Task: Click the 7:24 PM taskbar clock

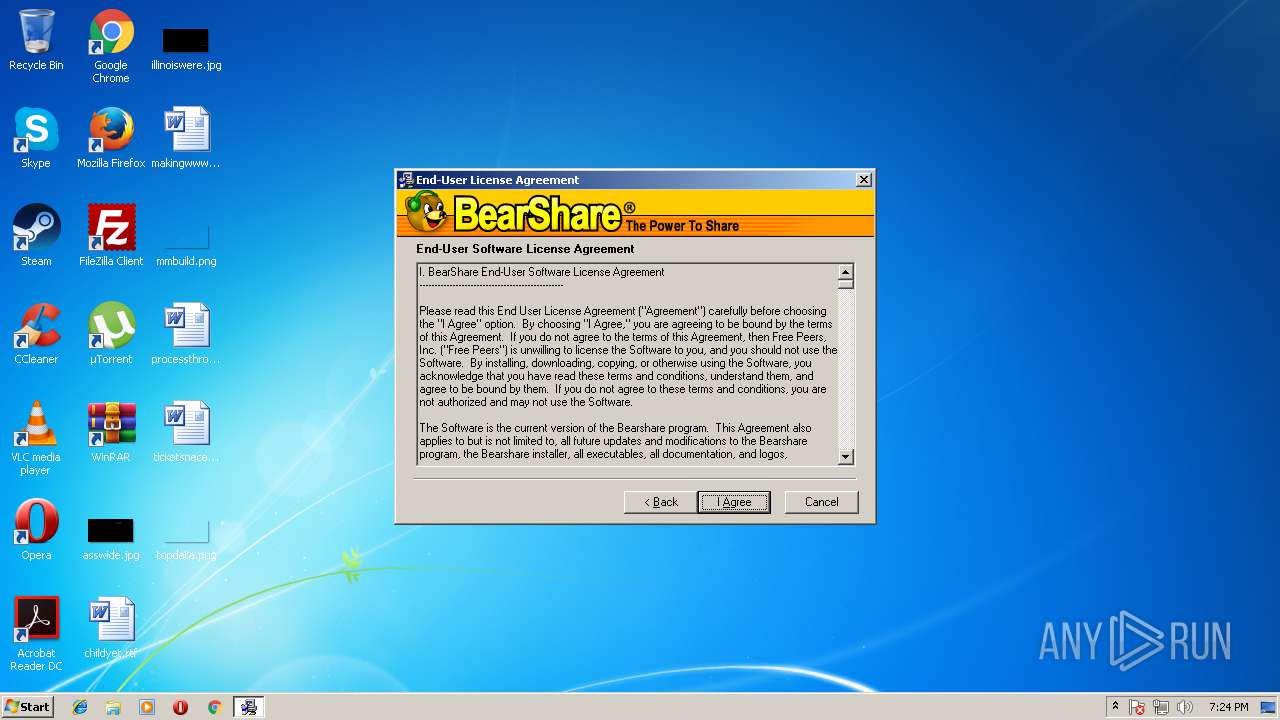Action: (x=1228, y=707)
